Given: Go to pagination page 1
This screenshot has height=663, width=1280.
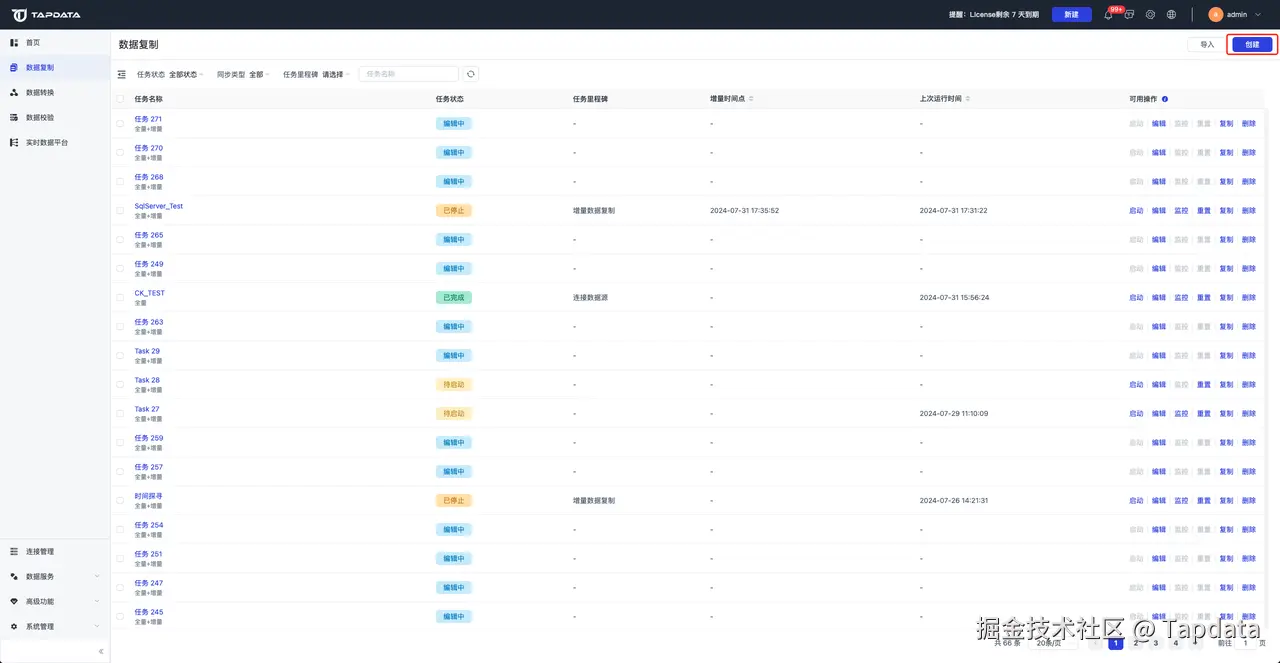Looking at the screenshot, I should click(x=1116, y=643).
